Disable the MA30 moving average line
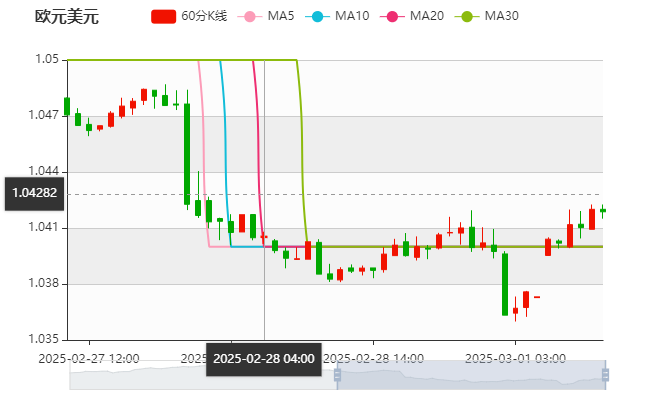 (501, 16)
